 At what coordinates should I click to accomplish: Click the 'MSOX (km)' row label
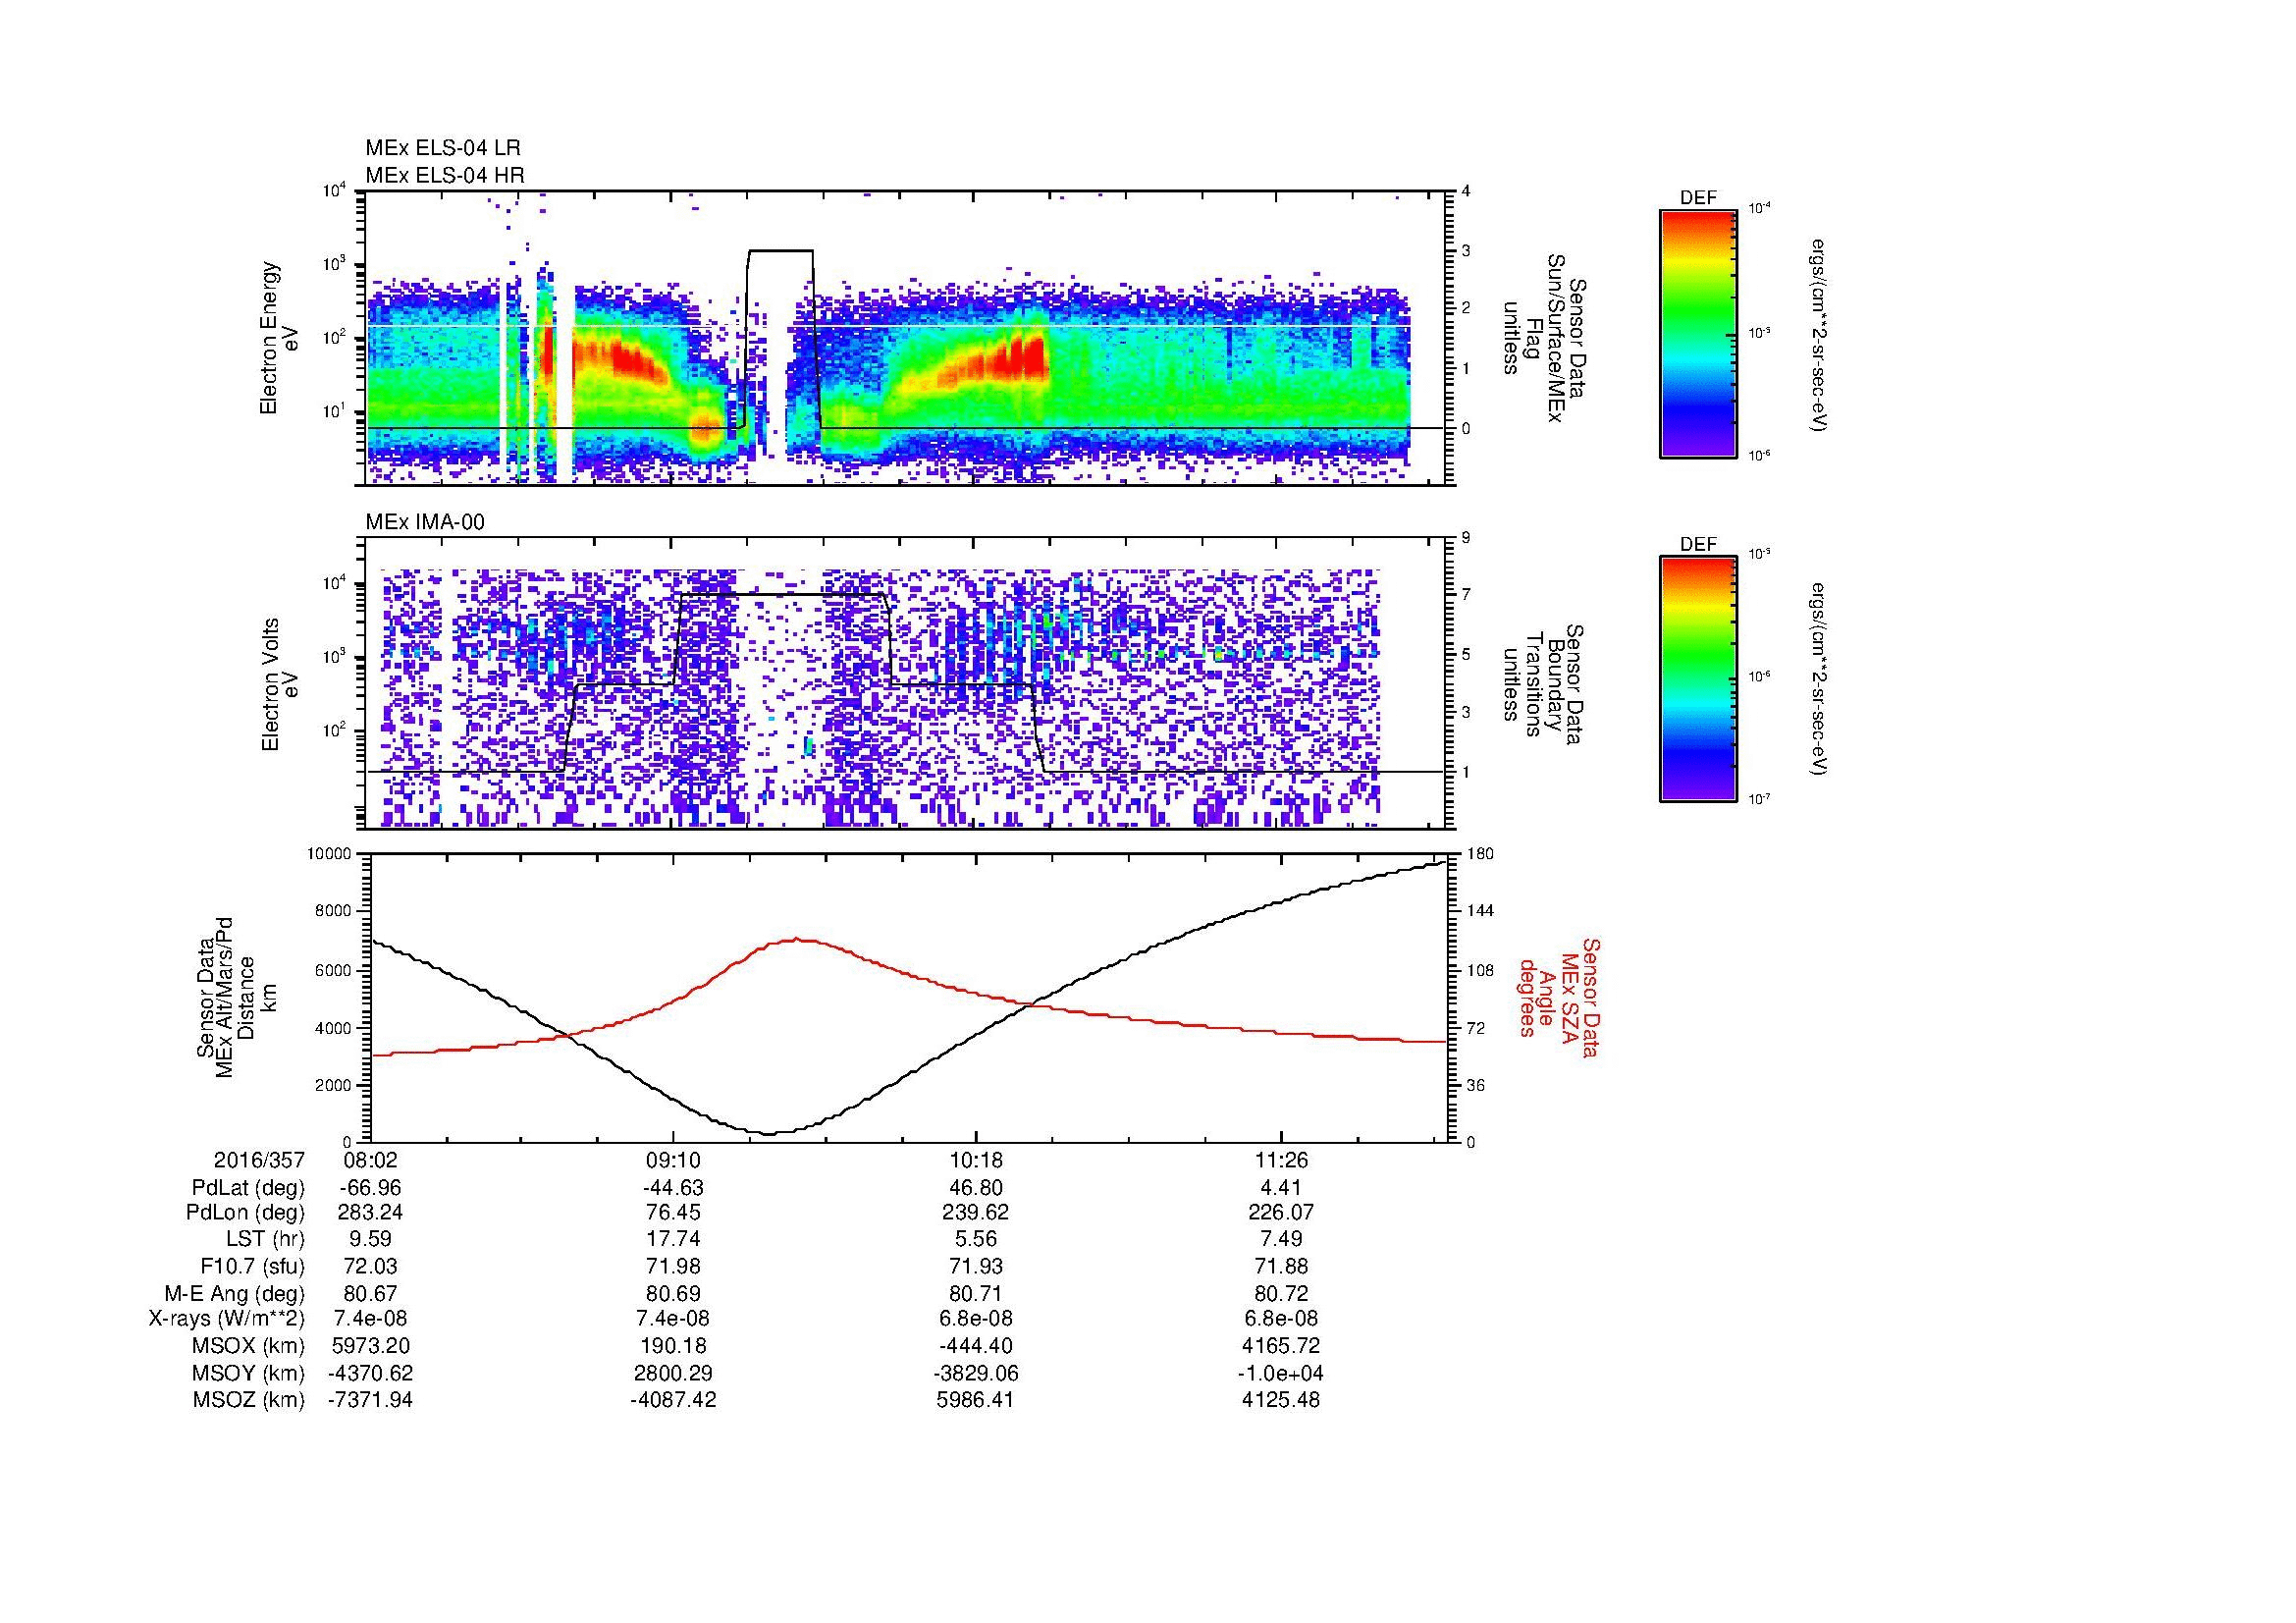point(249,1346)
